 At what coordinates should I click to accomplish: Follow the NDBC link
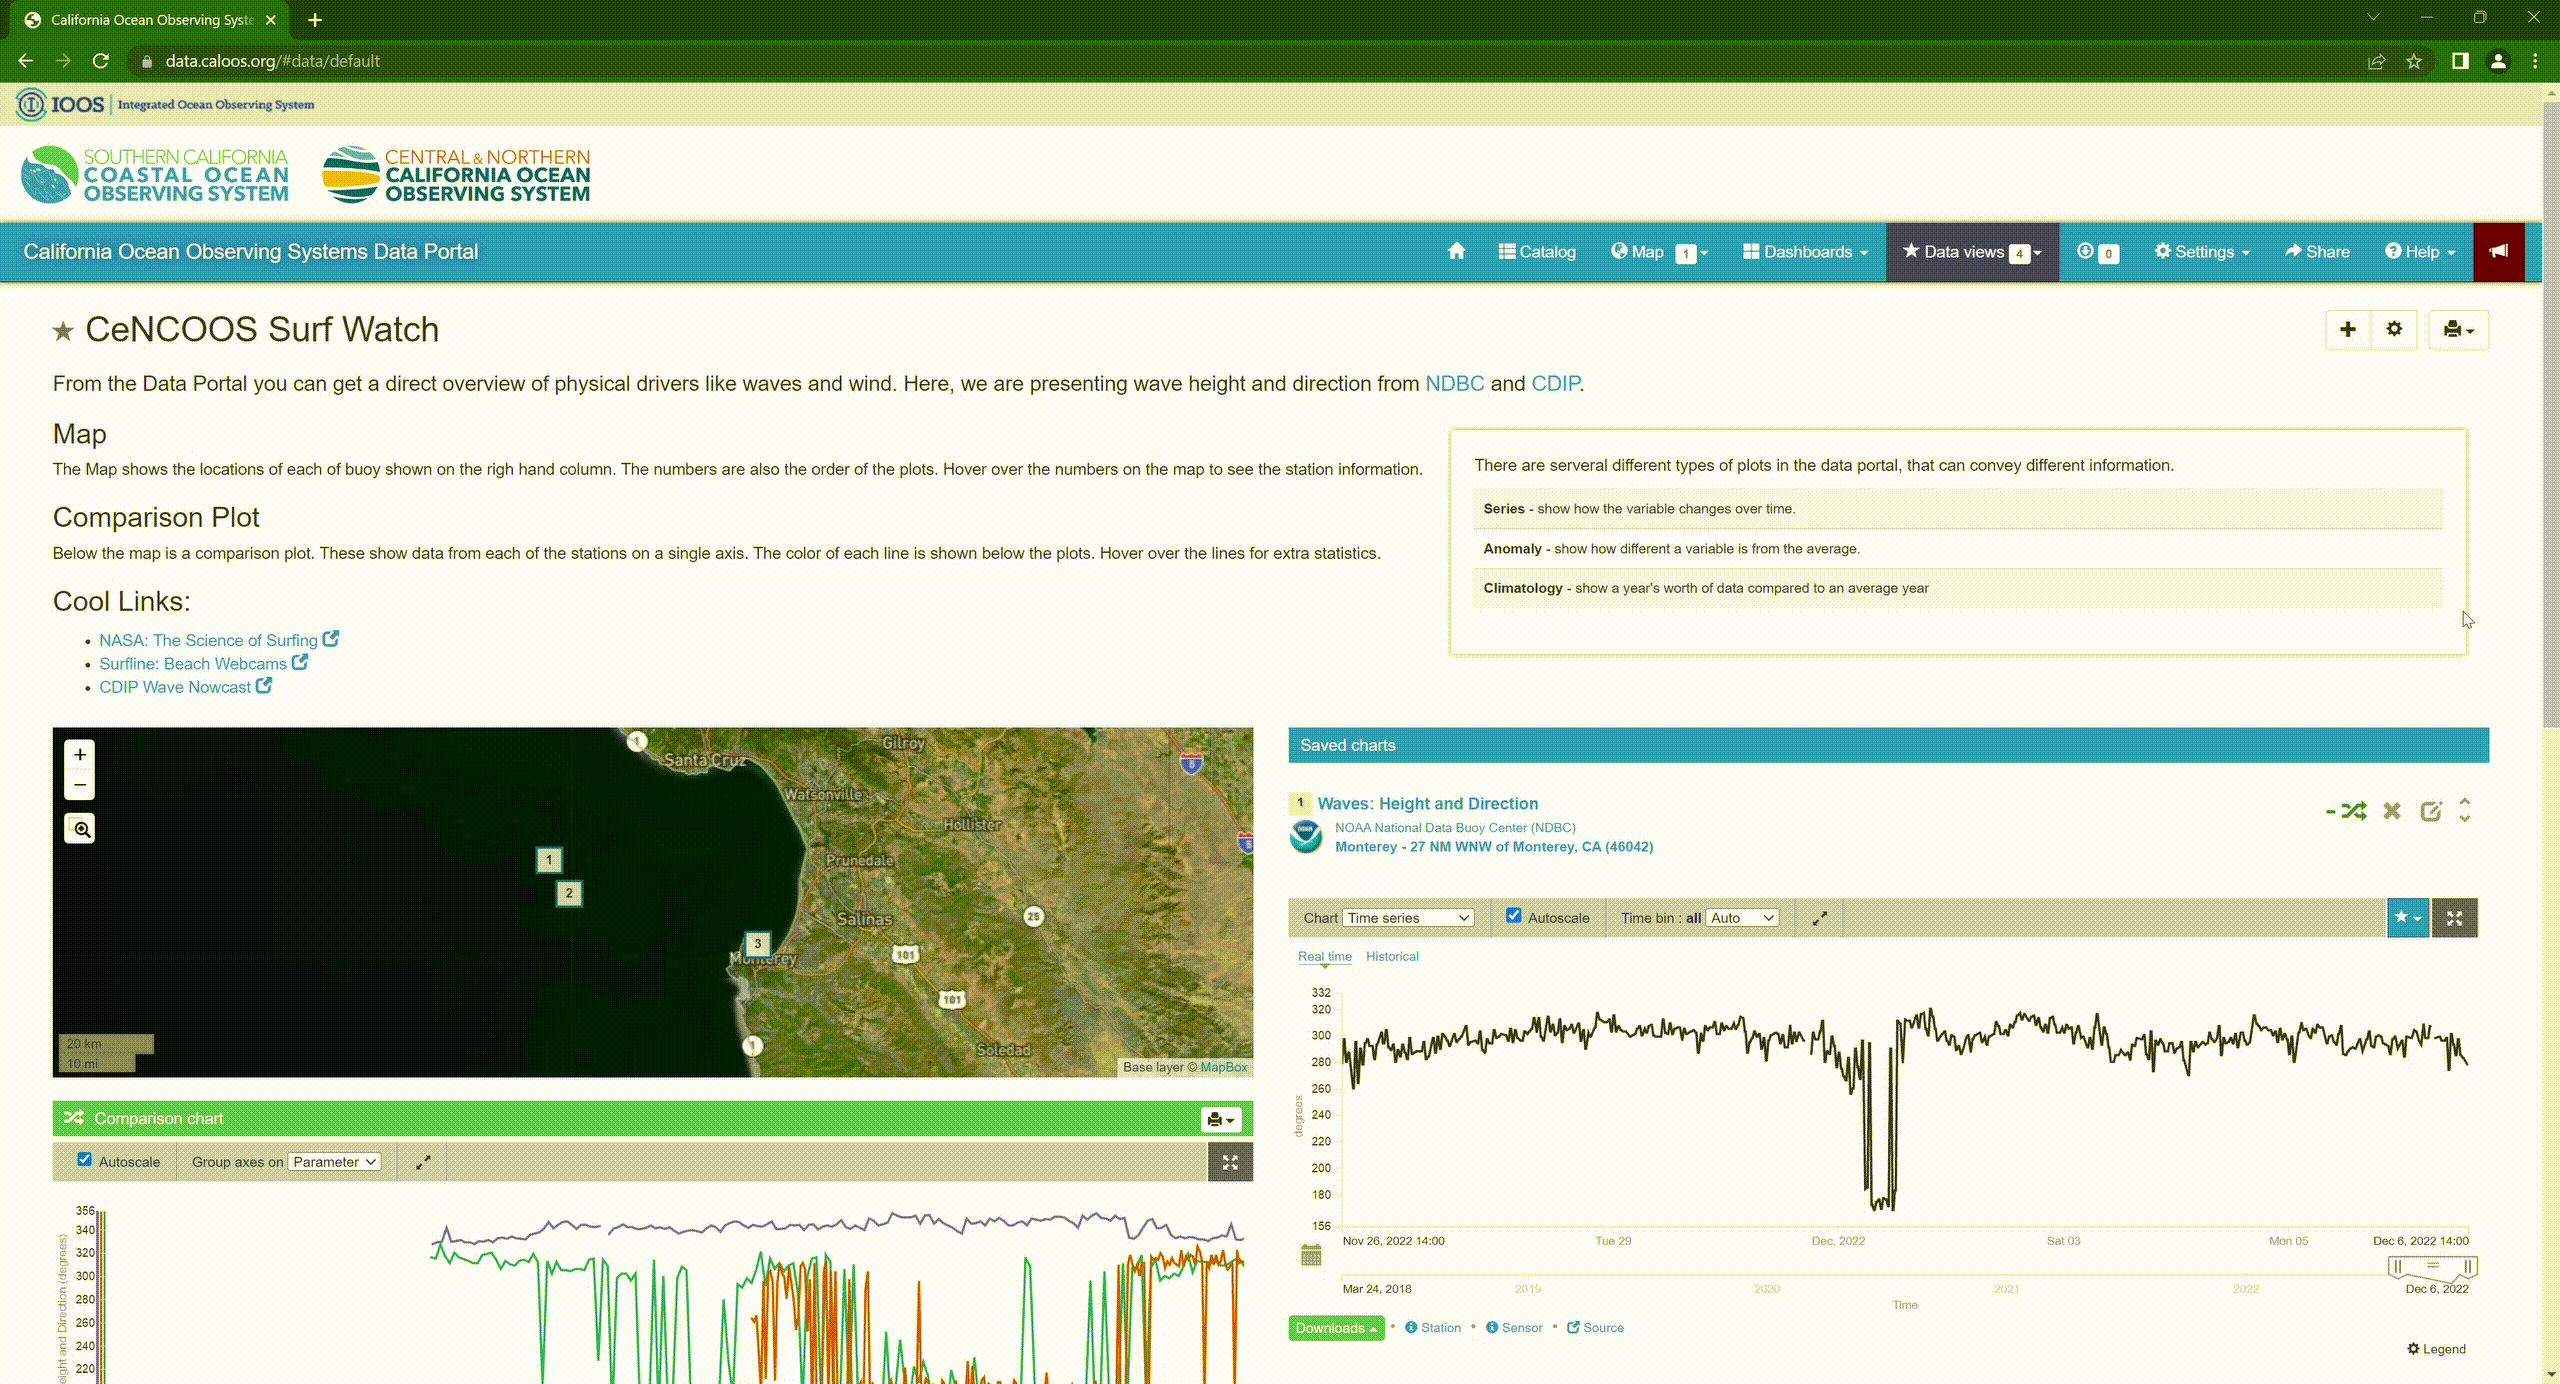click(1454, 384)
